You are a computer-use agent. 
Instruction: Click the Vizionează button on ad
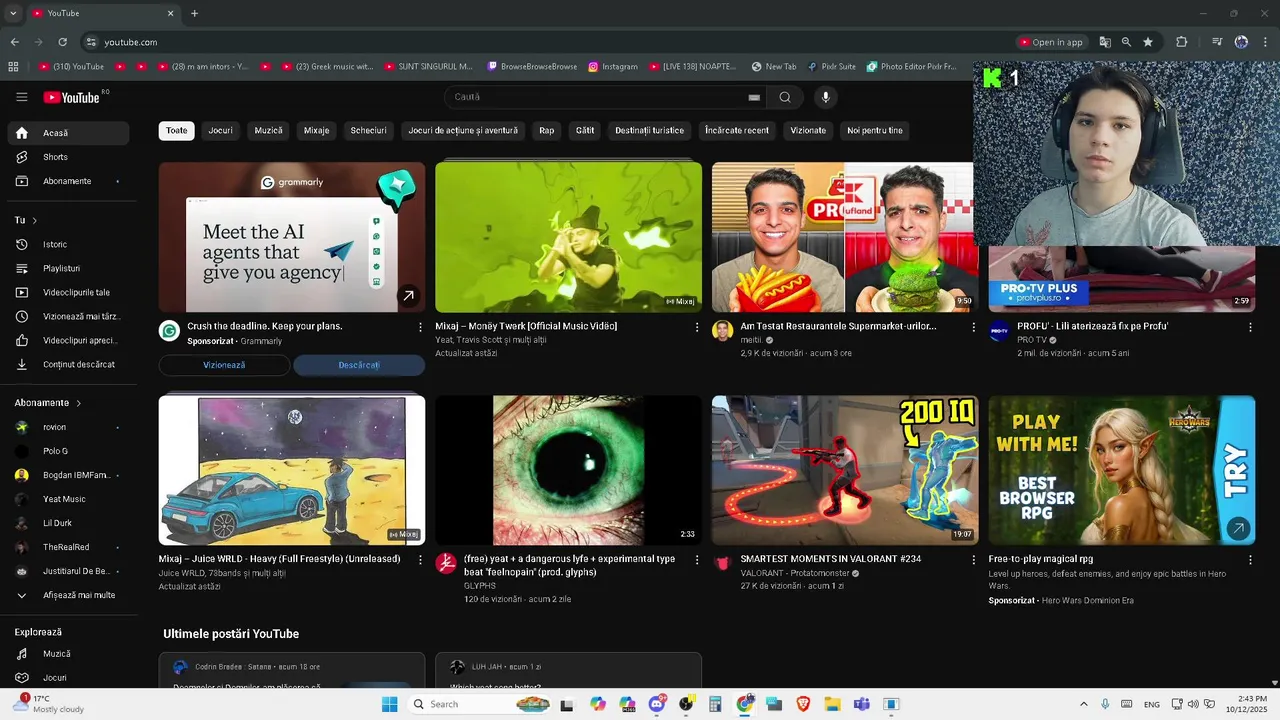click(x=224, y=365)
